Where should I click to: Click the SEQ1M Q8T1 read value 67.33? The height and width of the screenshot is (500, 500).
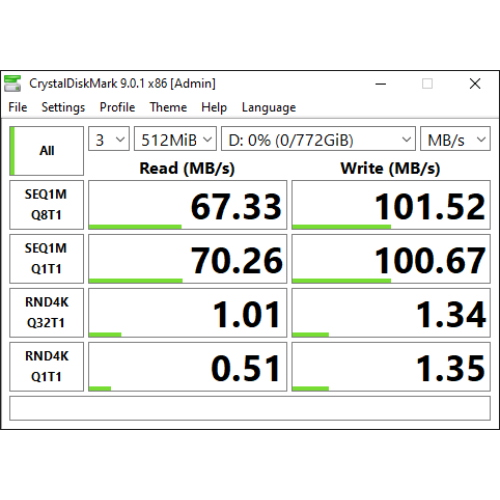[187, 205]
